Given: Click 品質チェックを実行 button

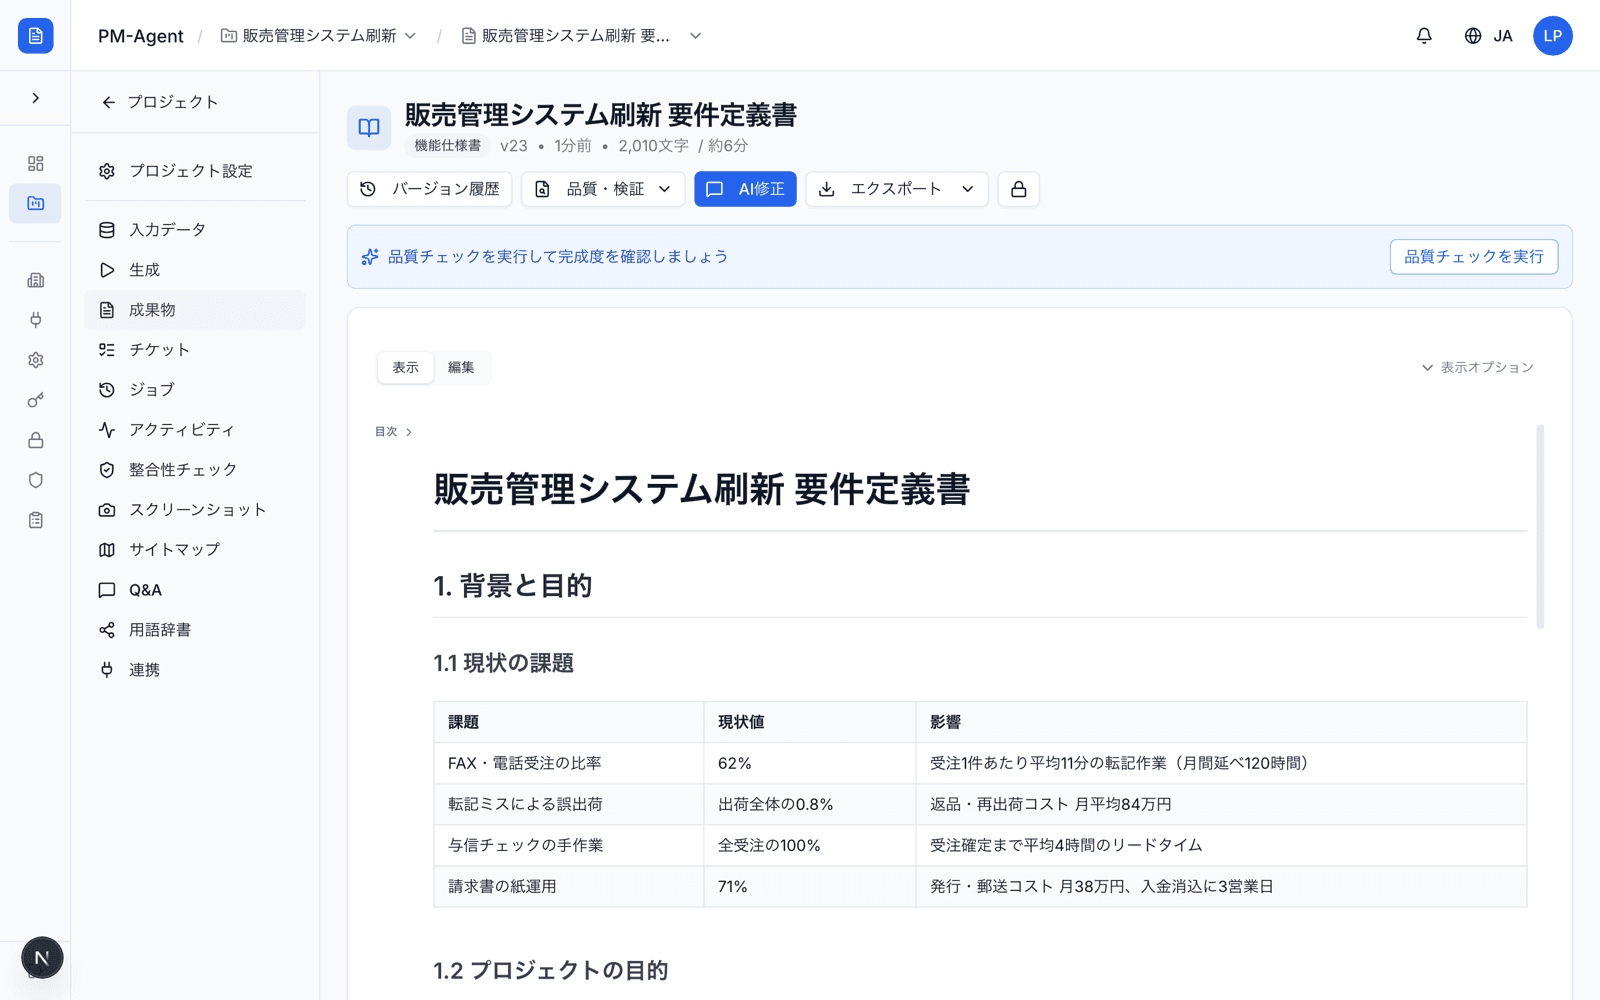Looking at the screenshot, I should point(1474,257).
